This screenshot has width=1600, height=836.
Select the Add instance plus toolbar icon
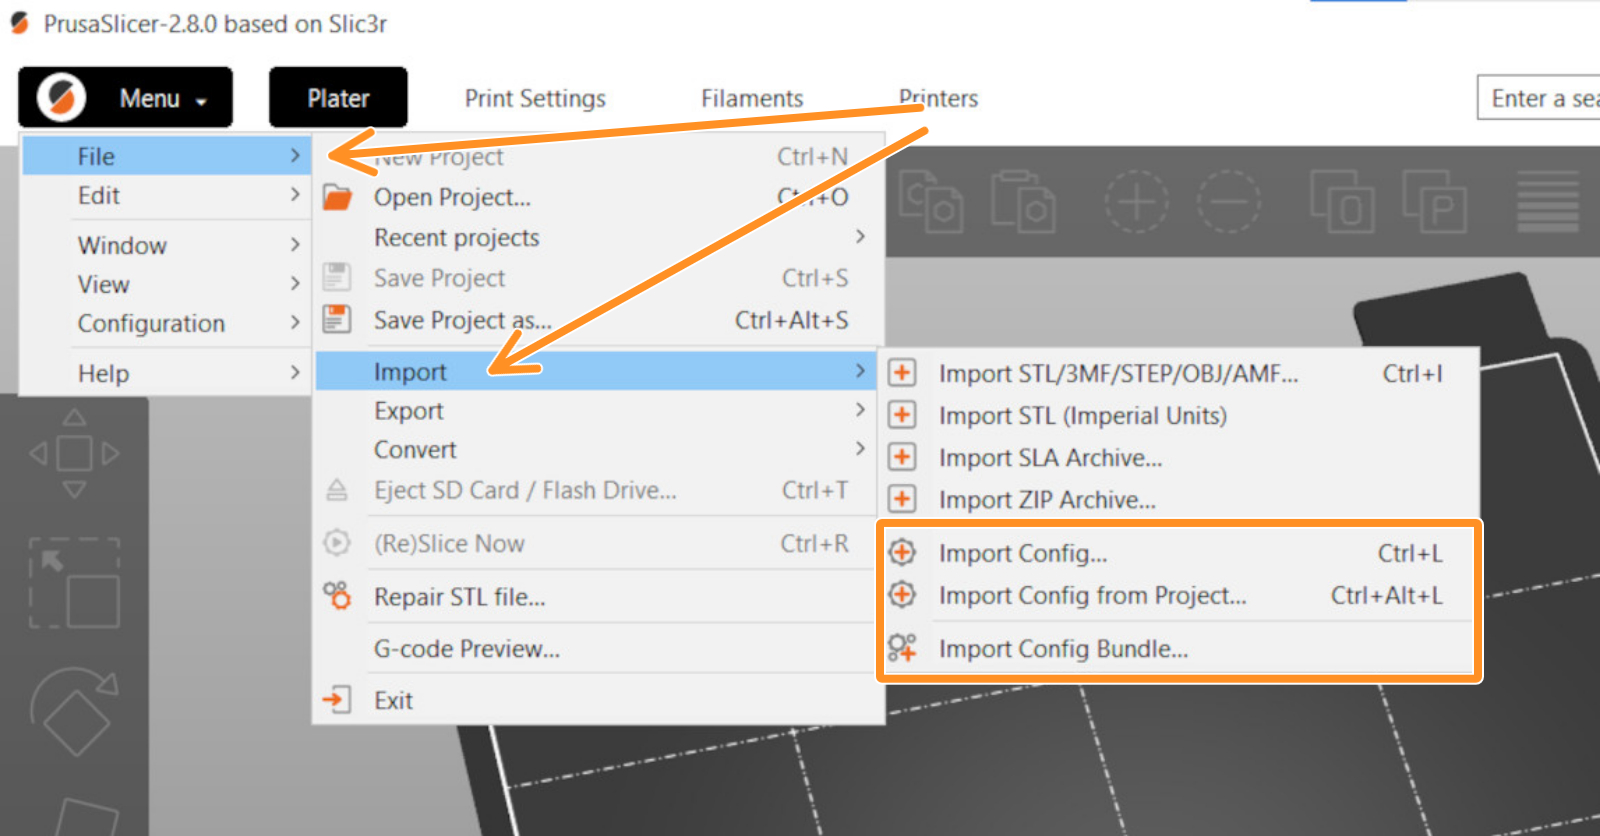point(1136,201)
